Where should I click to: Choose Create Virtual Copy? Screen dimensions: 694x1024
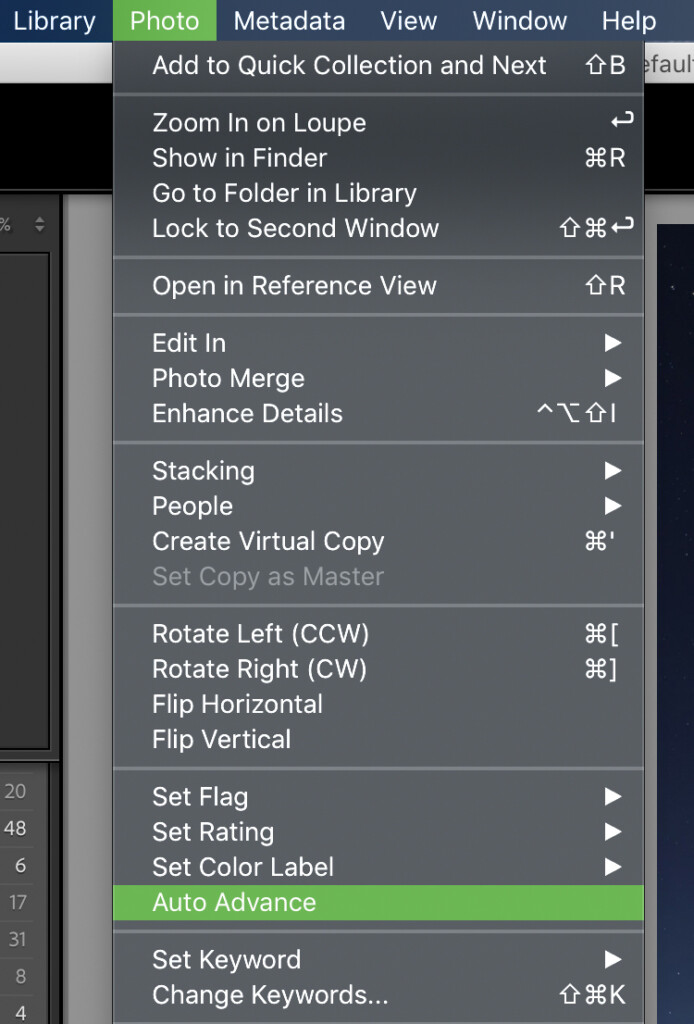(x=378, y=541)
